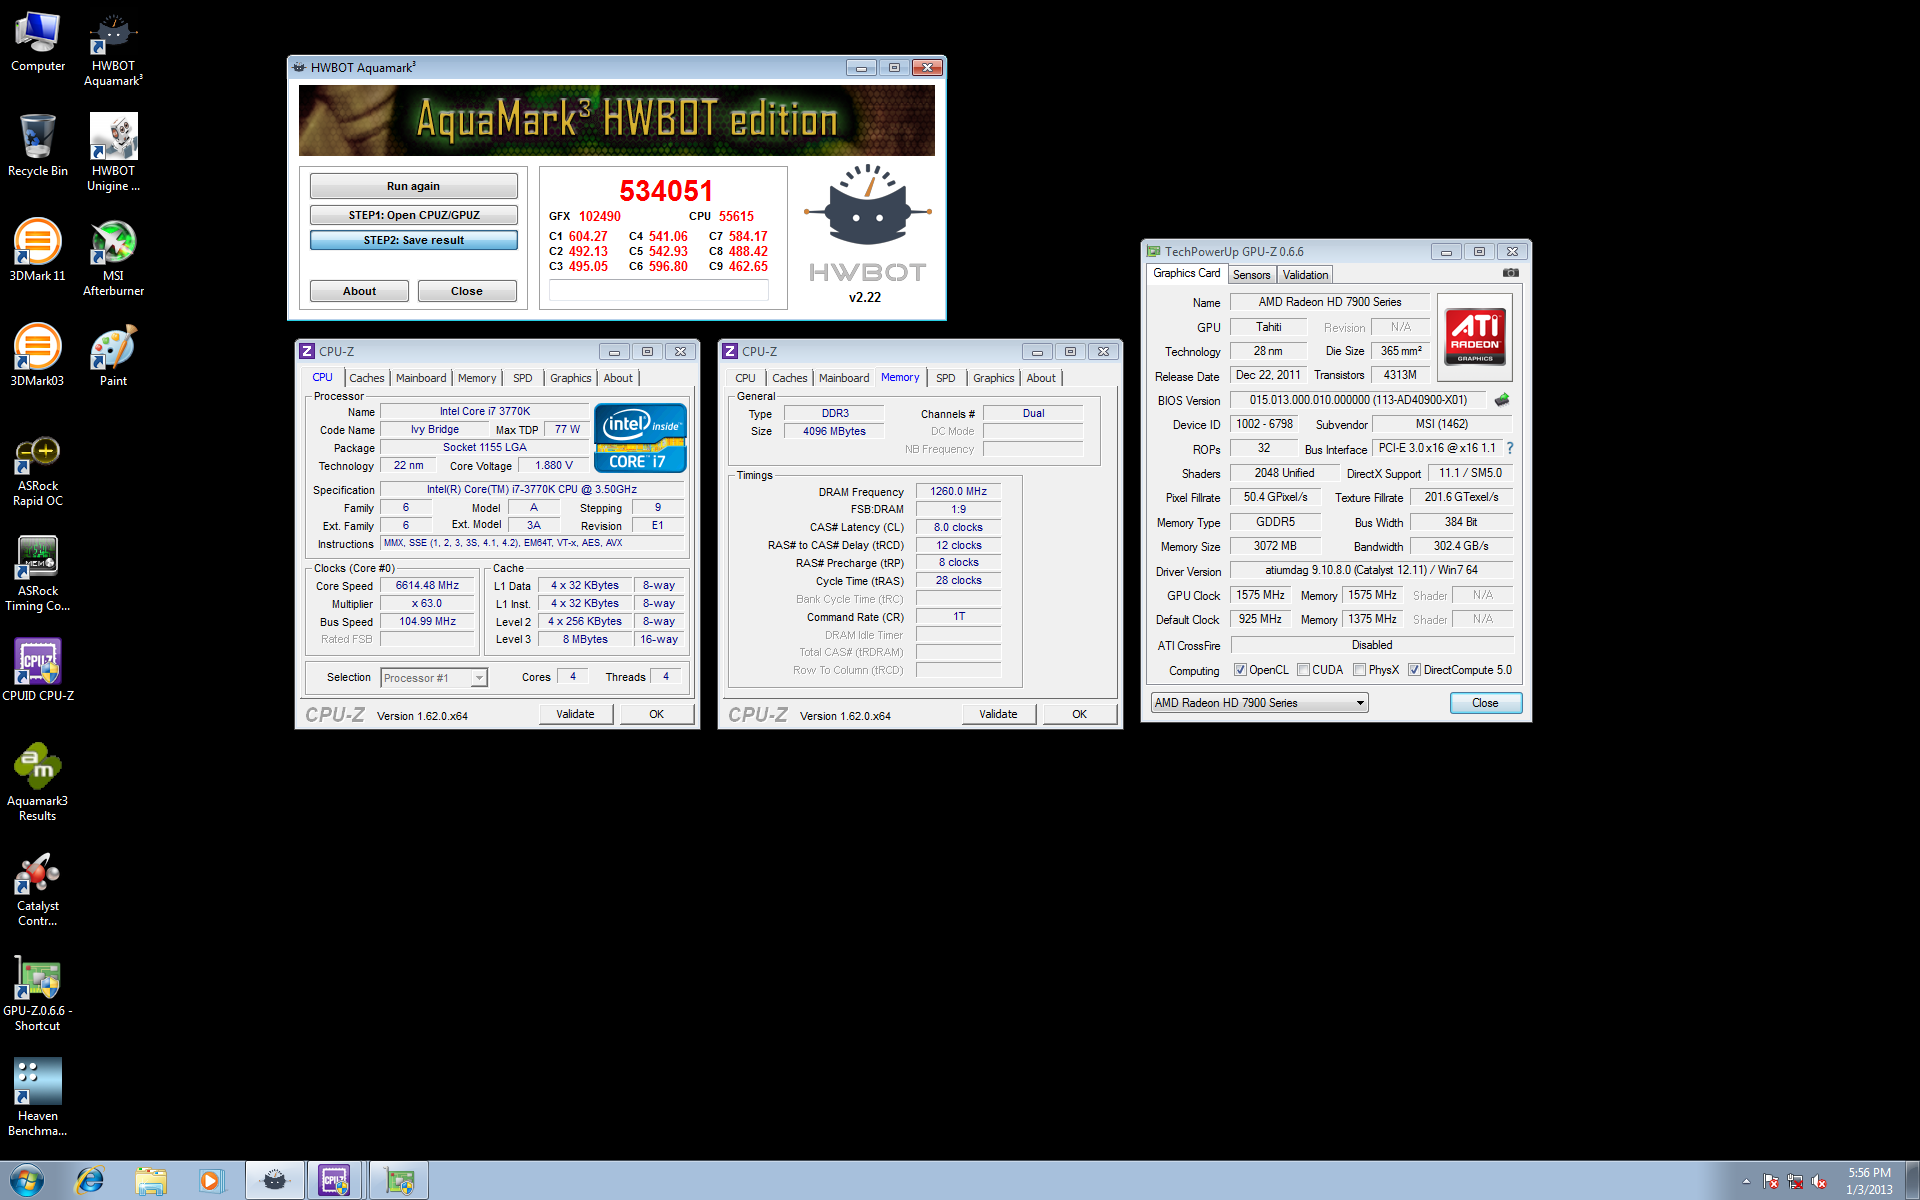Image resolution: width=1920 pixels, height=1200 pixels.
Task: Click About button in HWBOT Aquamark
Action: coord(359,291)
